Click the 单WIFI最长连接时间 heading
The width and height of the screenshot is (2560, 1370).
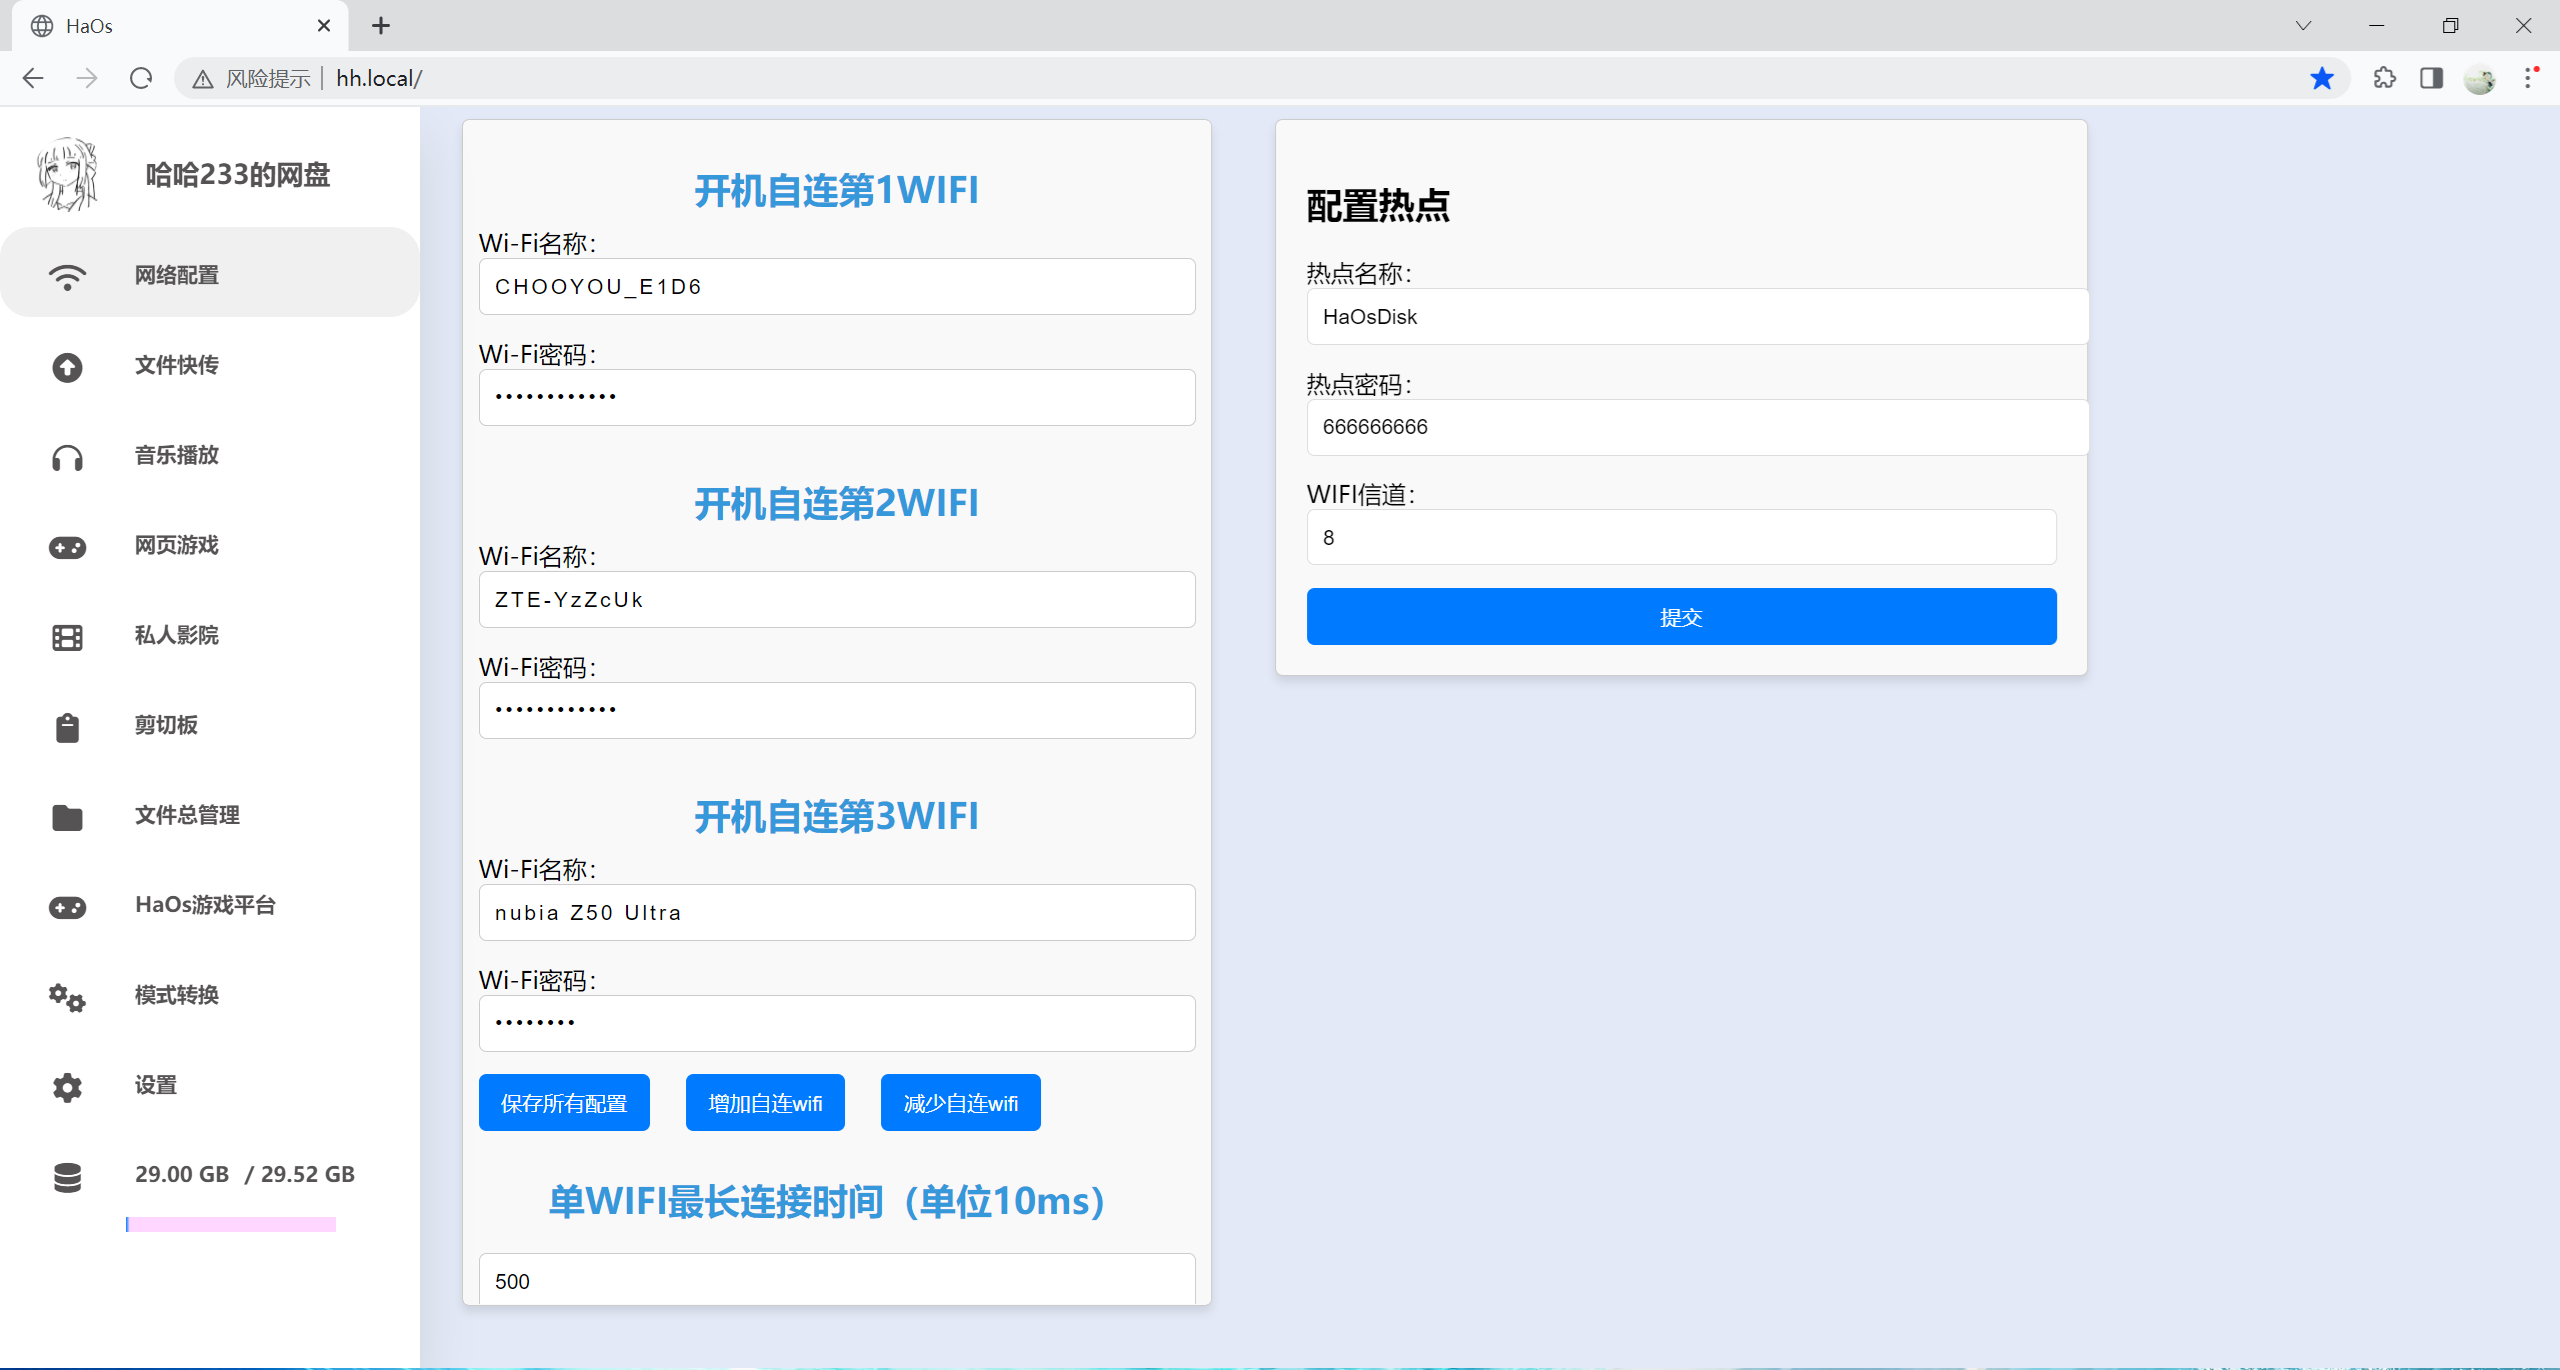pyautogui.click(x=827, y=1201)
